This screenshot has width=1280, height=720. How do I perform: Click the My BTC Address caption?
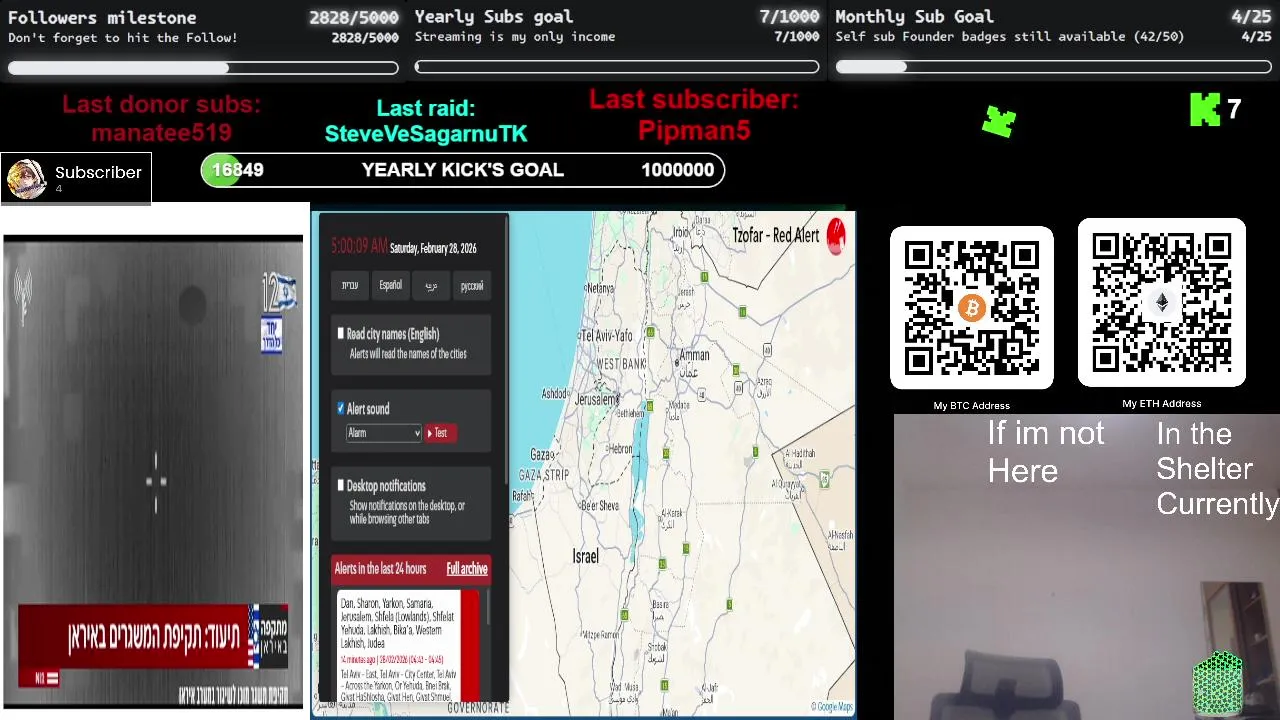[x=972, y=406]
